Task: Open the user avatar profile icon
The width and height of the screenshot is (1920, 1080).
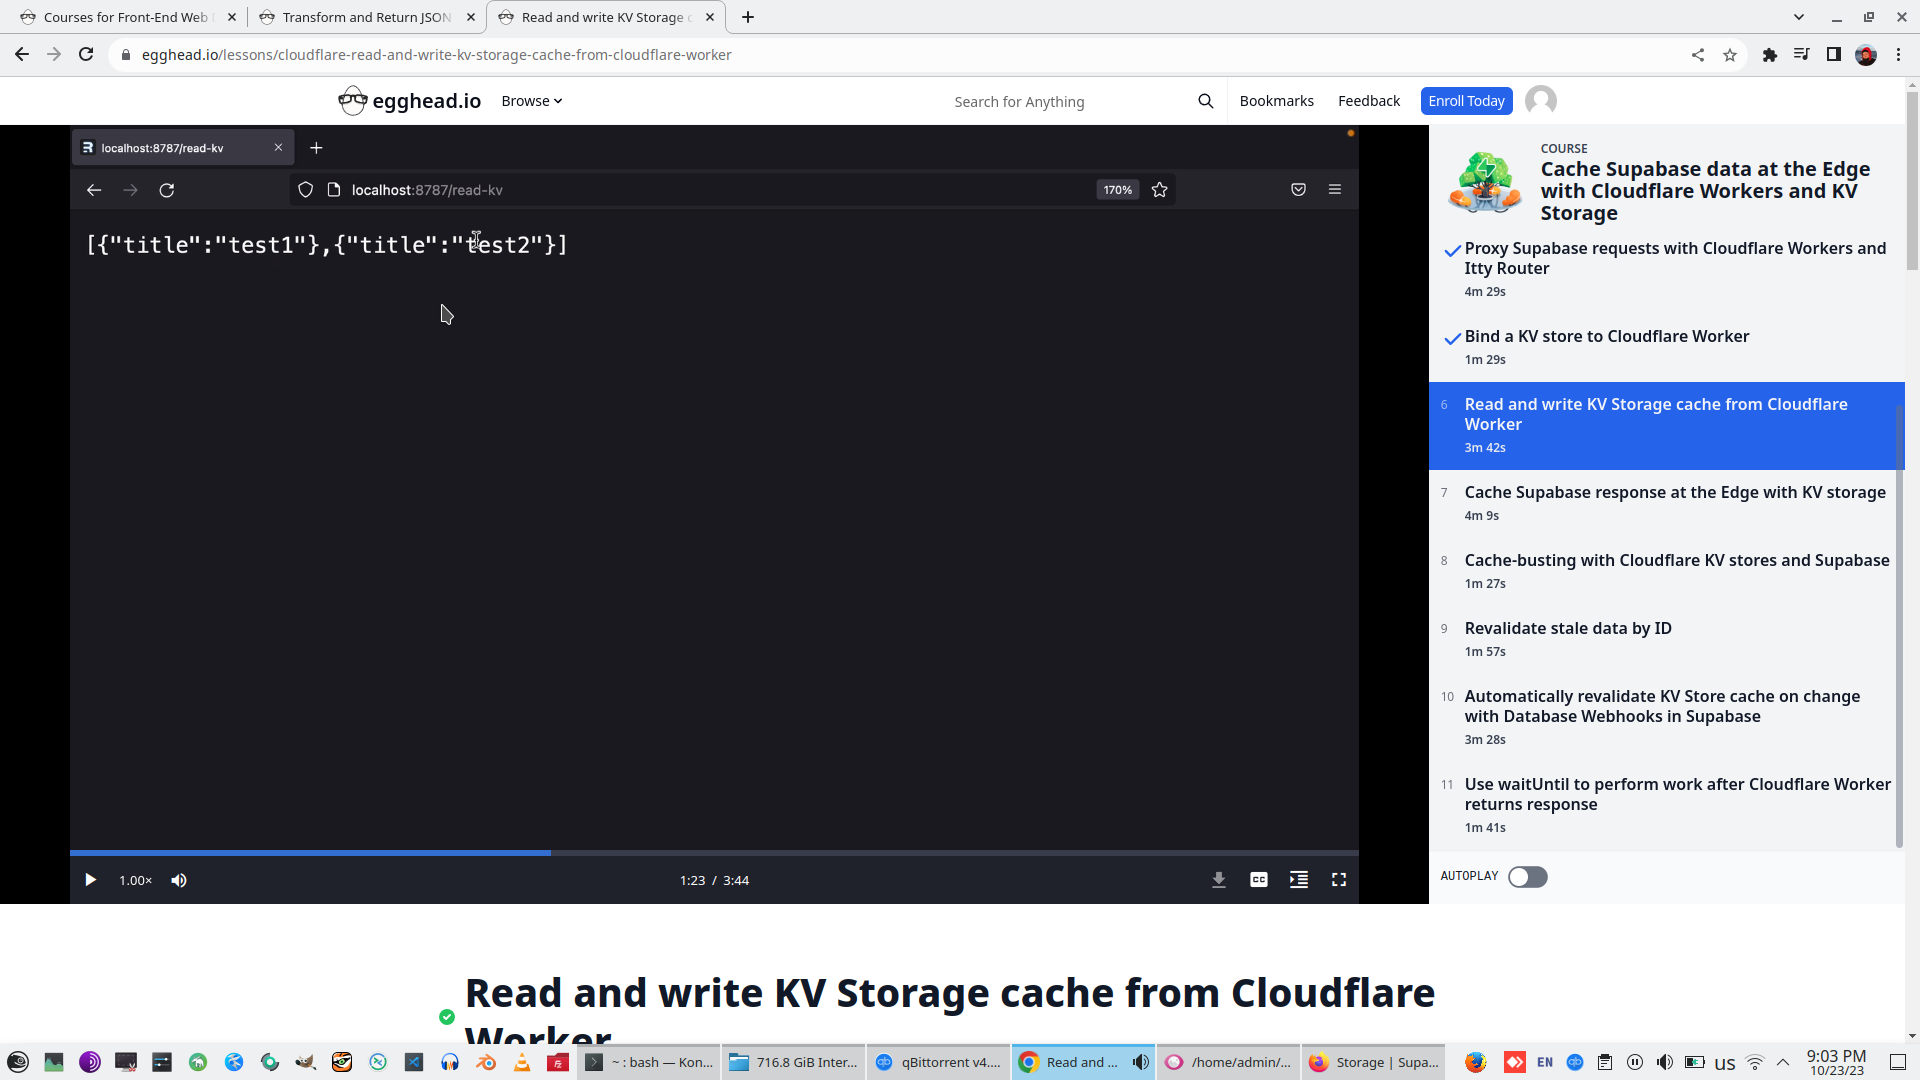Action: (x=1540, y=101)
